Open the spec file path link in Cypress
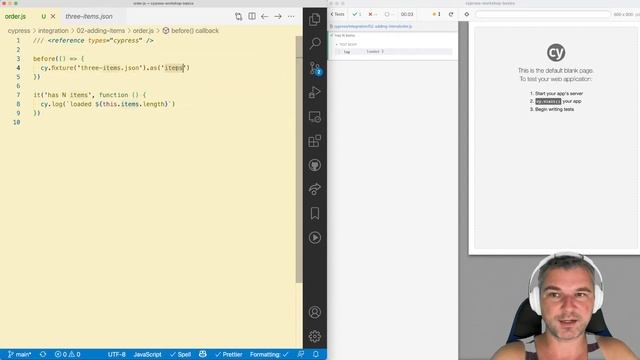The height and width of the screenshot is (360, 640). [x=373, y=27]
